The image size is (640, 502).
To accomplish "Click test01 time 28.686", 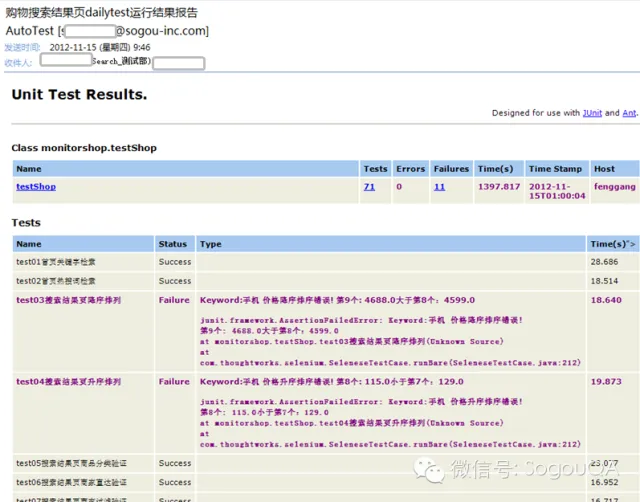I will click(604, 262).
